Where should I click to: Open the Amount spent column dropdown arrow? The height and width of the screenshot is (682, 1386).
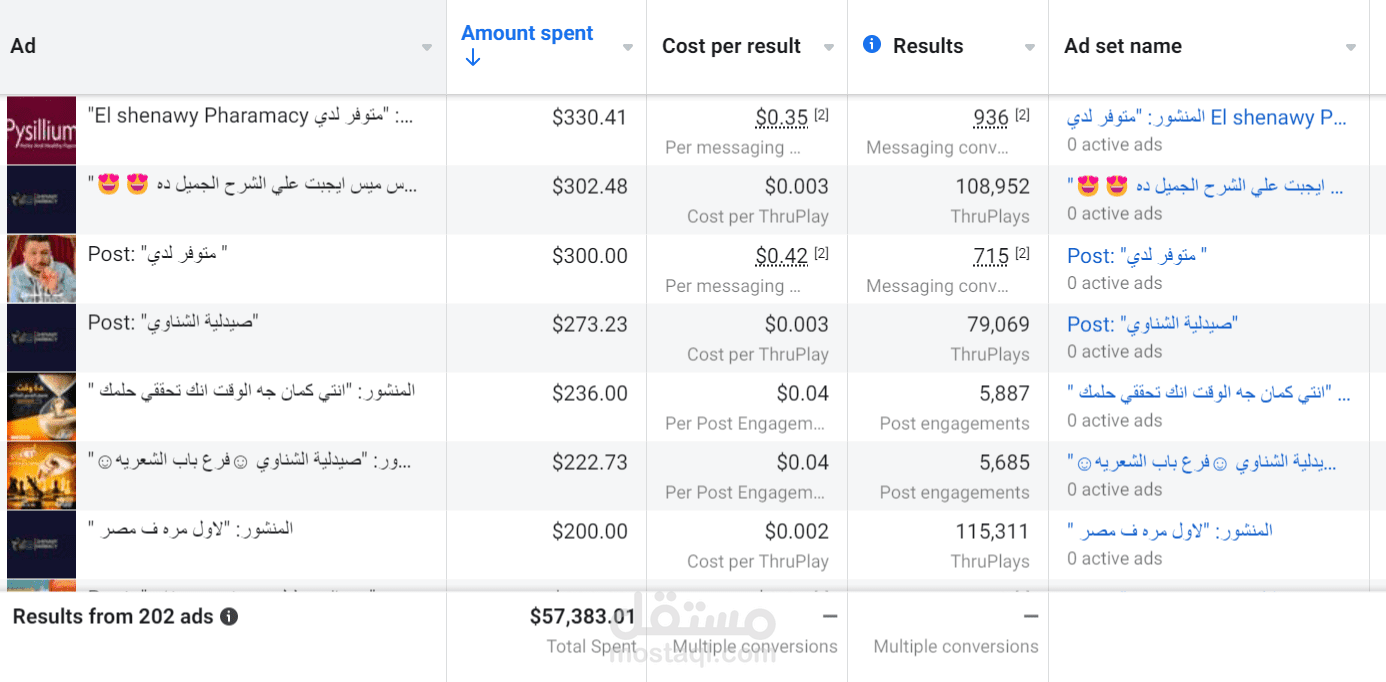pos(628,48)
